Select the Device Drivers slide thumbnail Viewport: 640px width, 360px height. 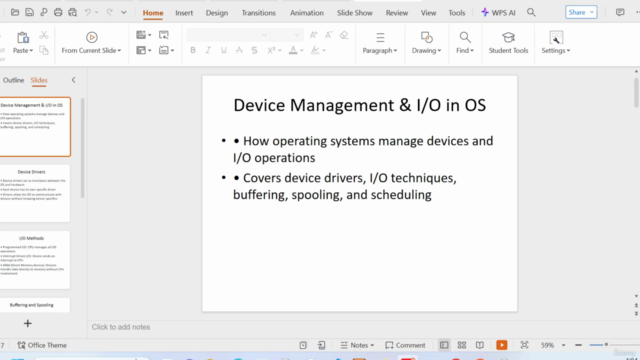pos(35,193)
